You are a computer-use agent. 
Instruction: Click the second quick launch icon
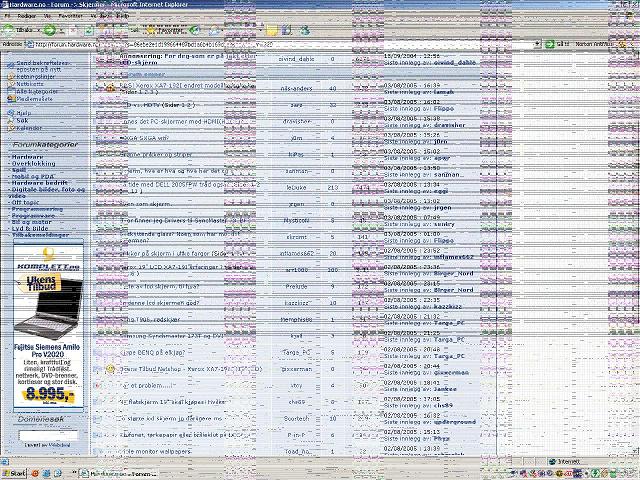[46, 473]
